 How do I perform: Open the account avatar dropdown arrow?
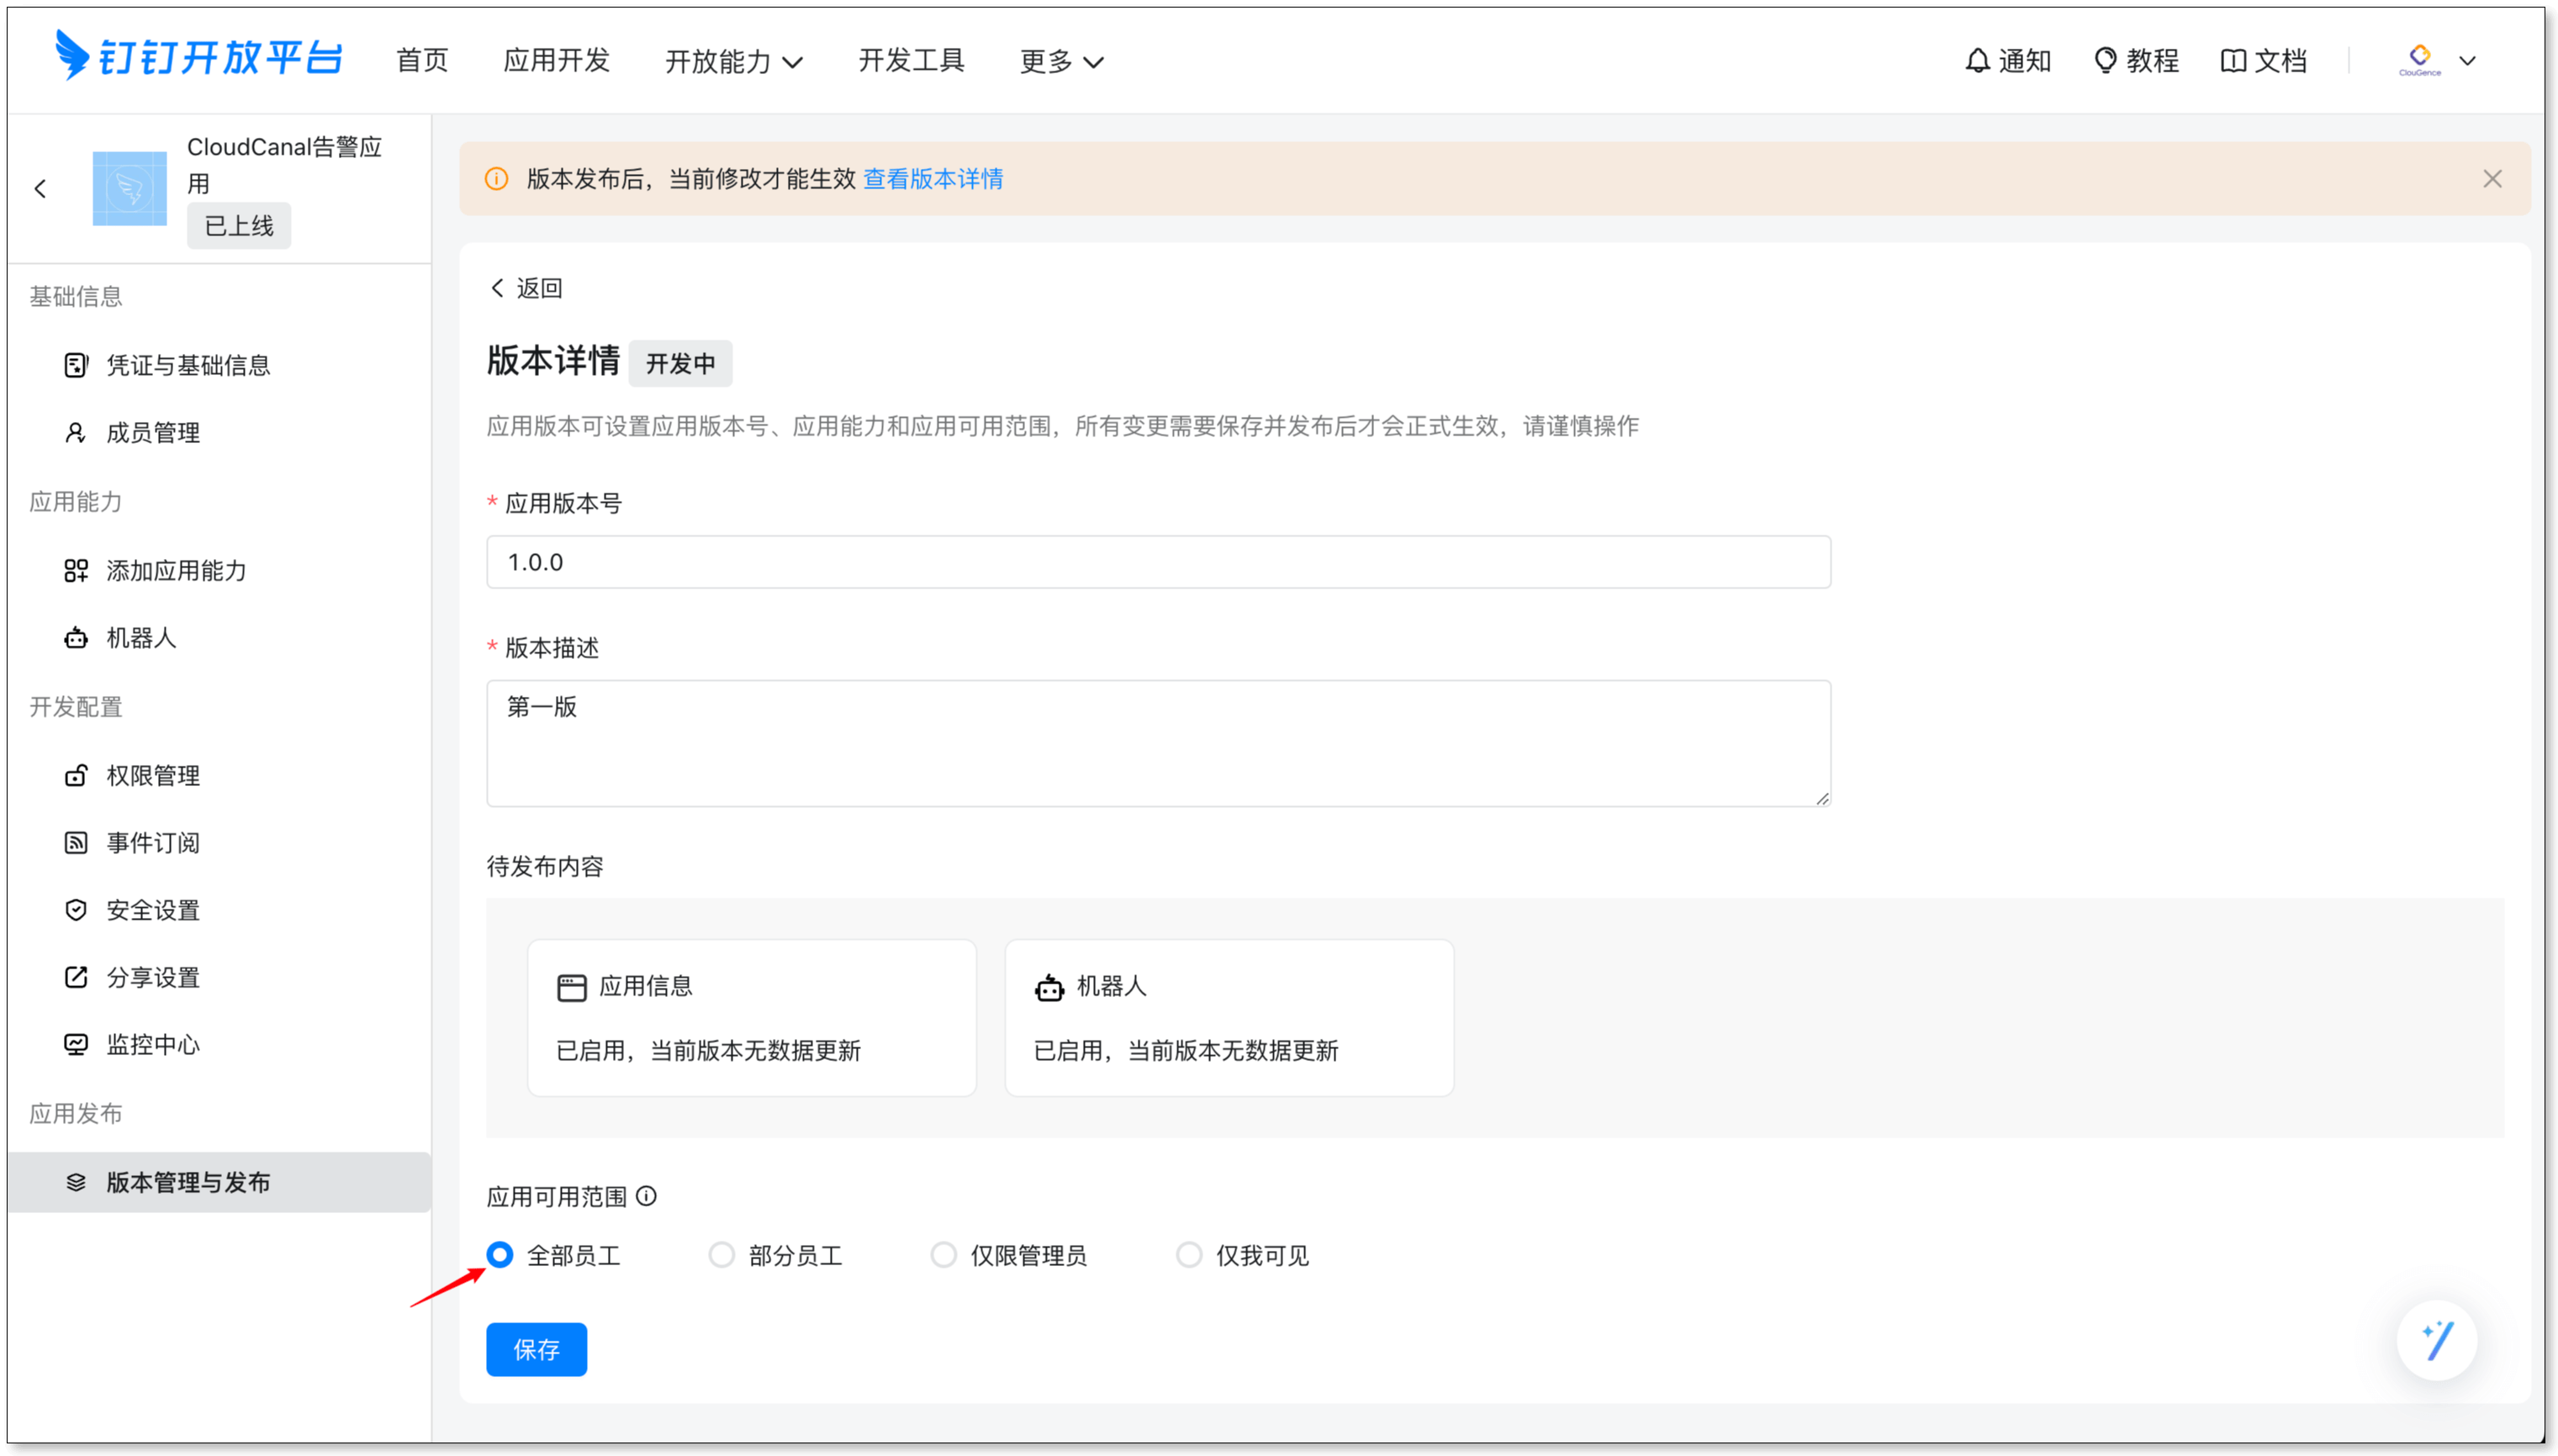tap(2467, 61)
